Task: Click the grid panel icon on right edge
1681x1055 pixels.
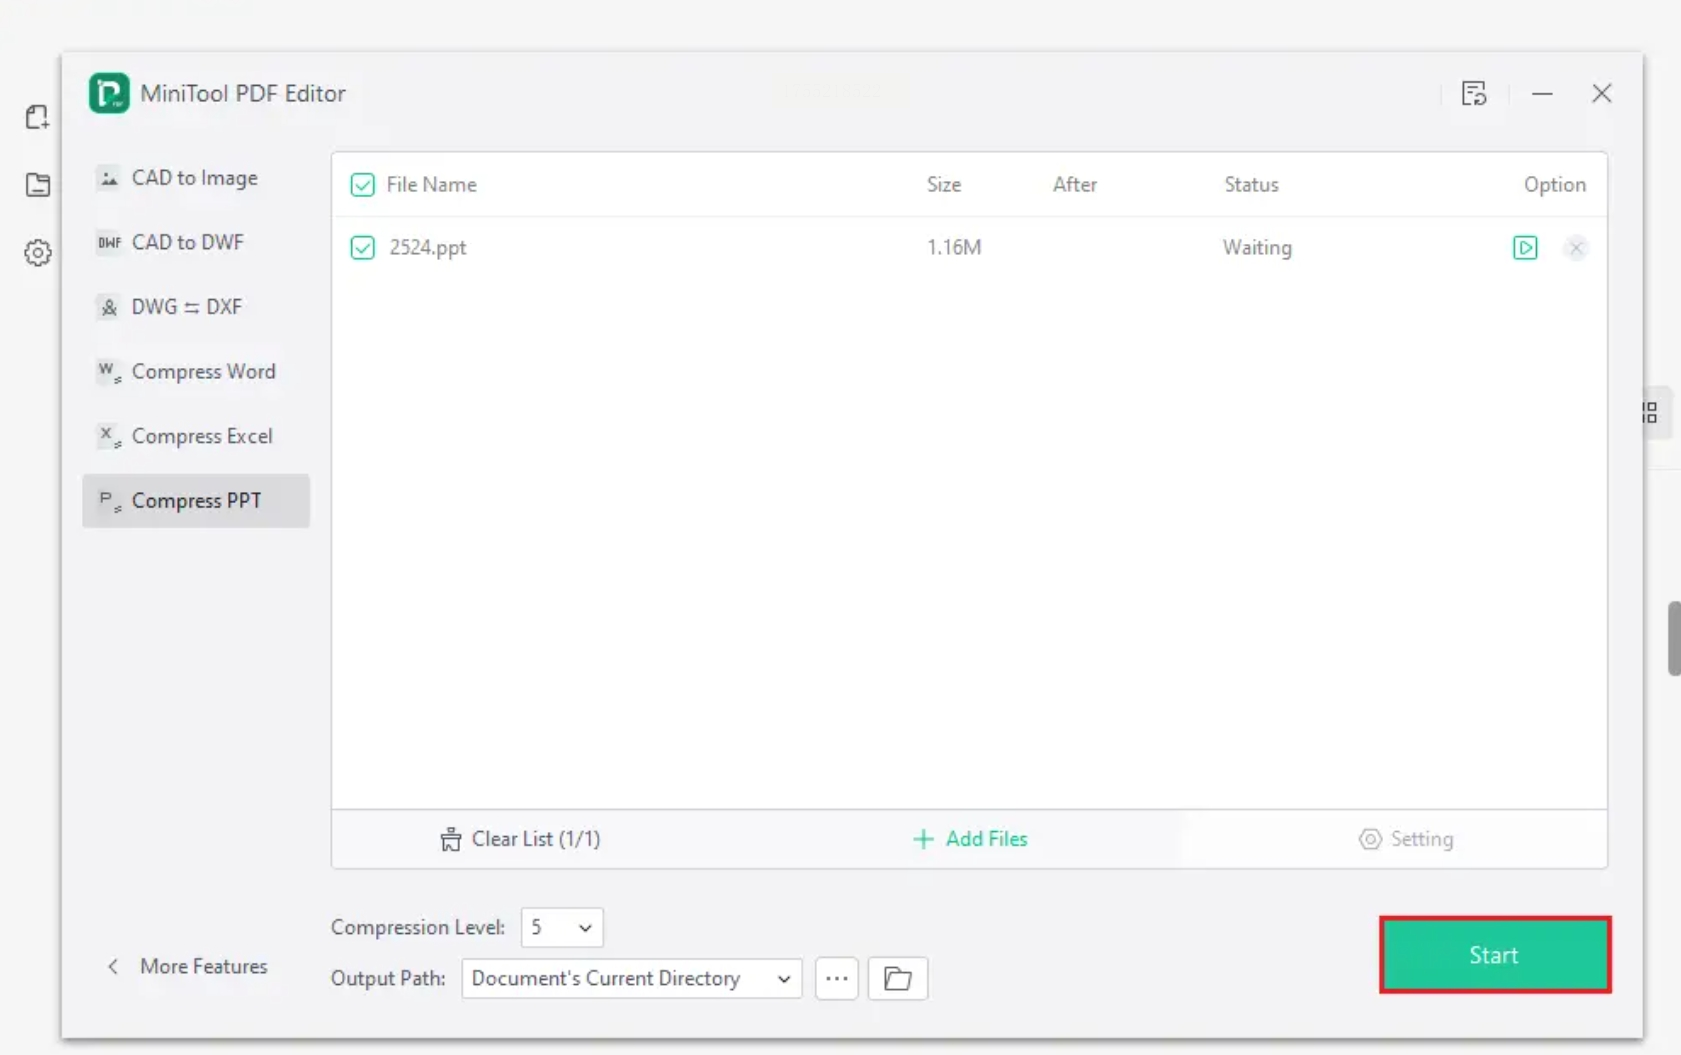Action: (1650, 412)
